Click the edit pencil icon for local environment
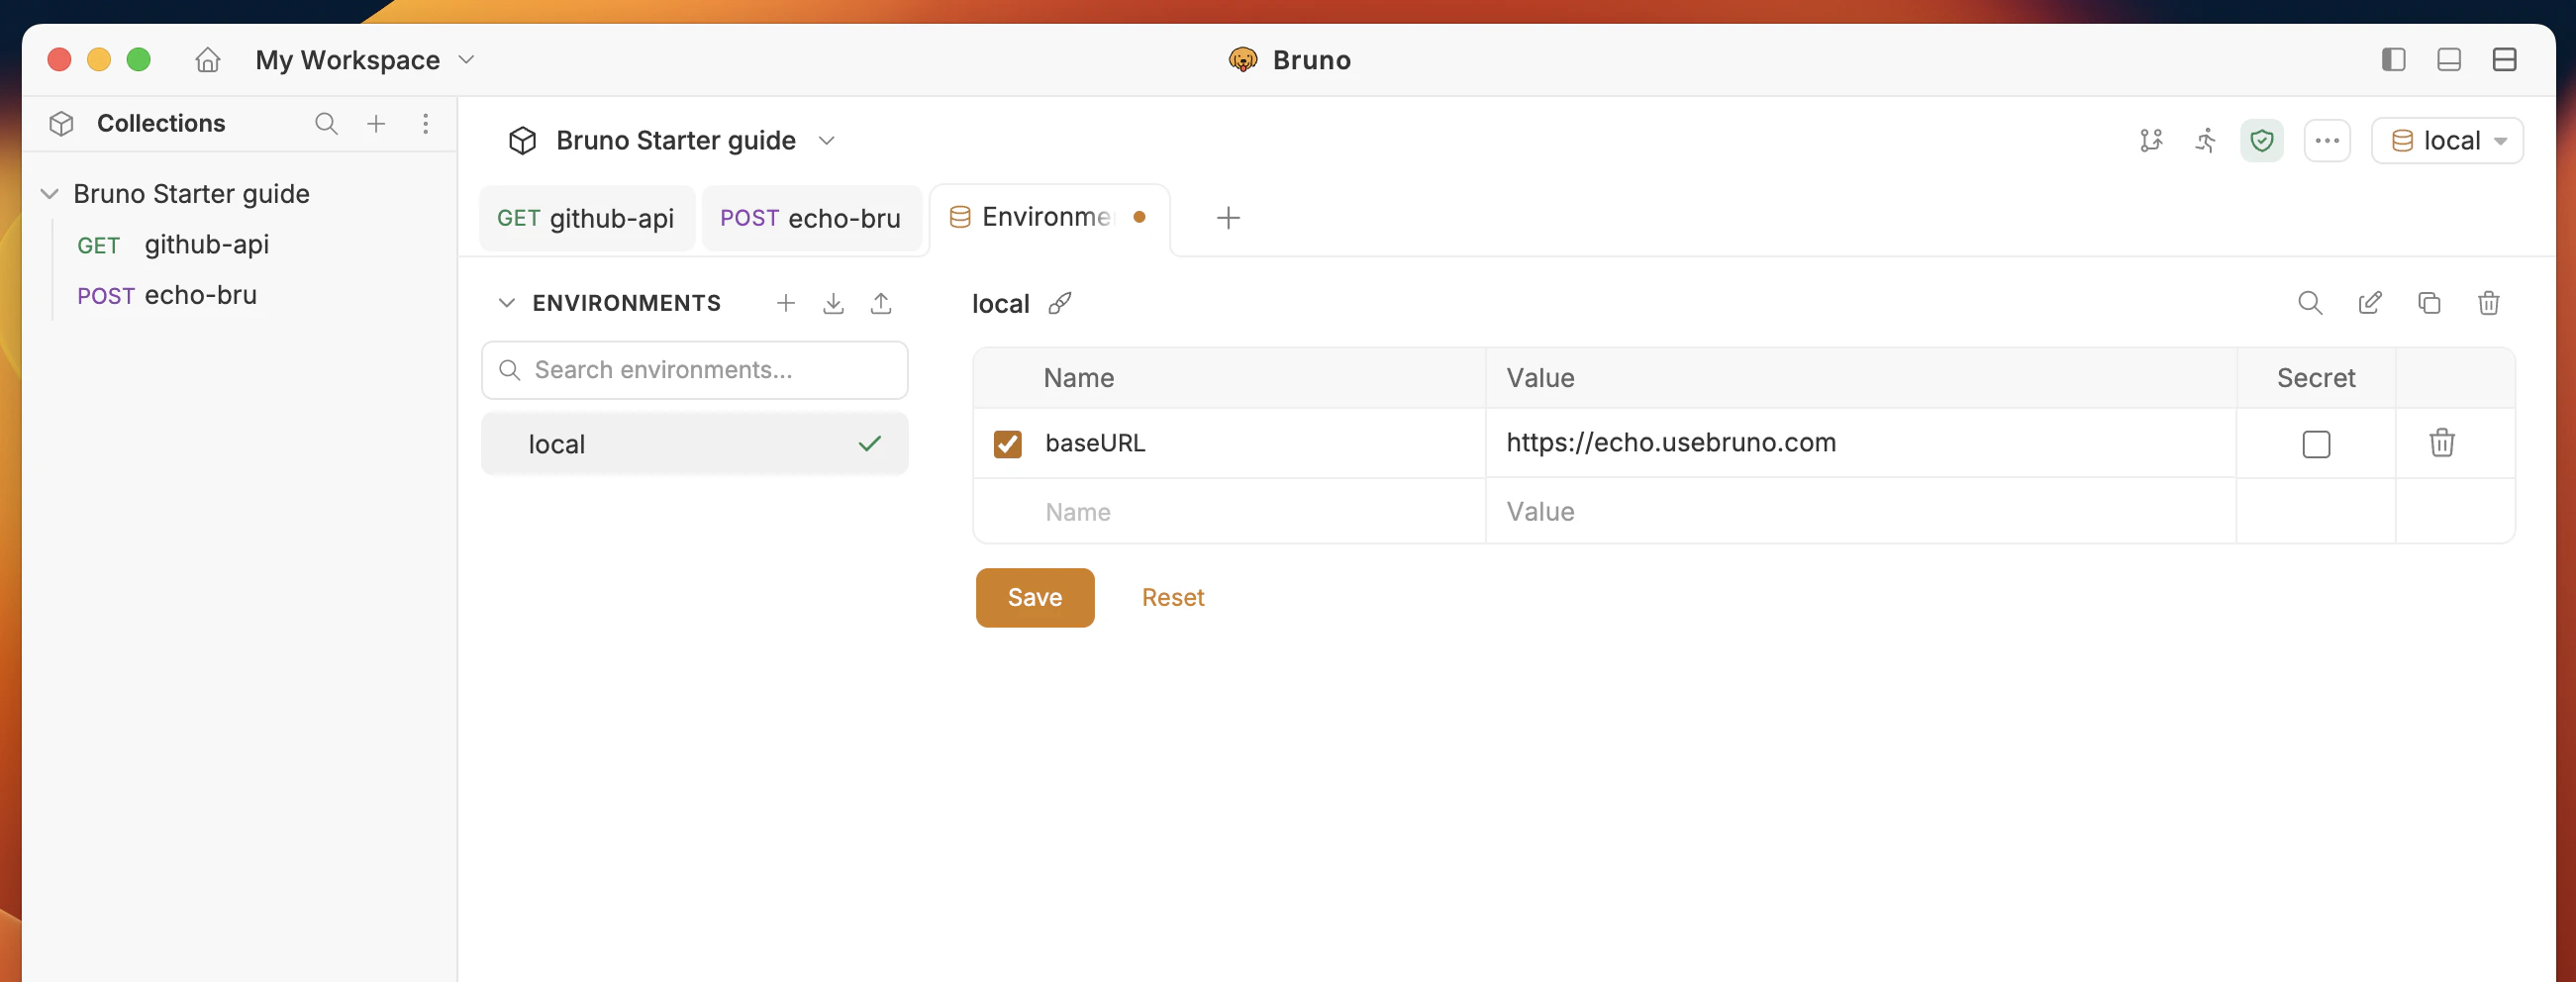The width and height of the screenshot is (2576, 982). pyautogui.click(x=2370, y=303)
